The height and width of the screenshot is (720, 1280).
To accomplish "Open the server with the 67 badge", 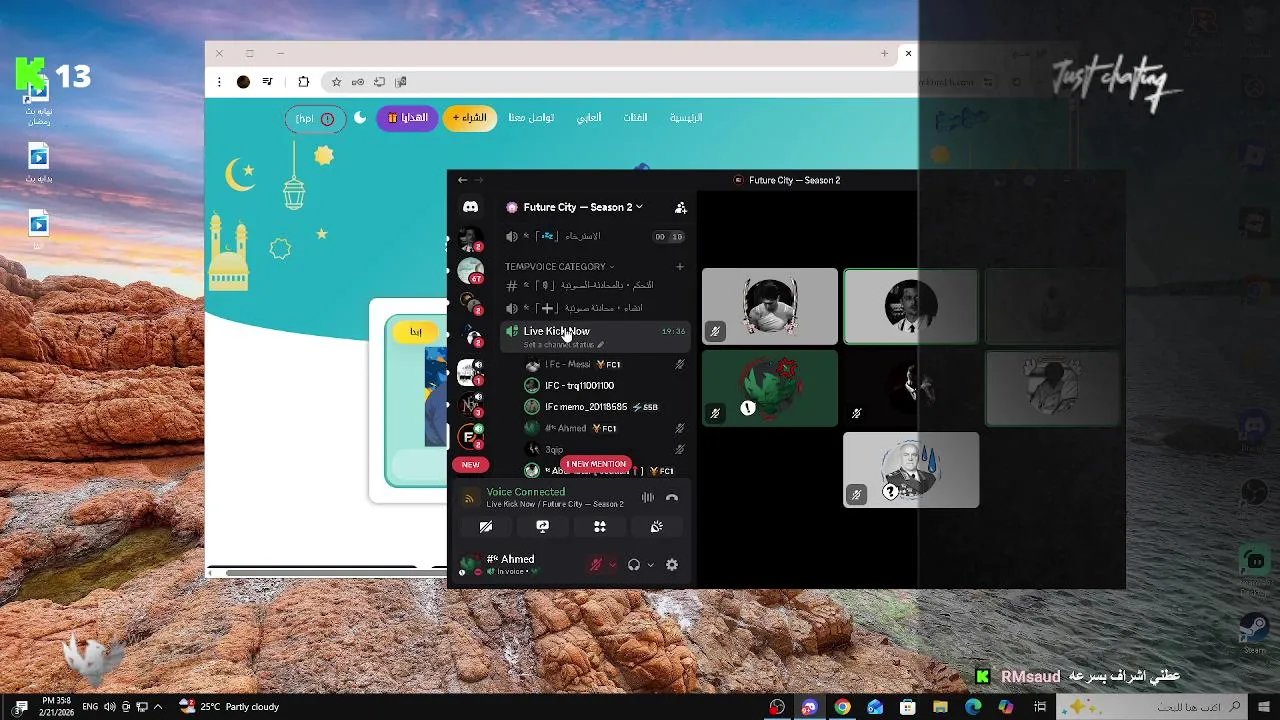I will [x=470, y=271].
